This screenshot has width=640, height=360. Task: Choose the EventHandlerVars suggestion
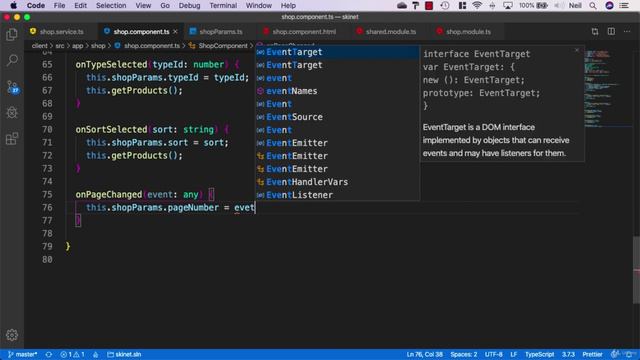coord(337,182)
